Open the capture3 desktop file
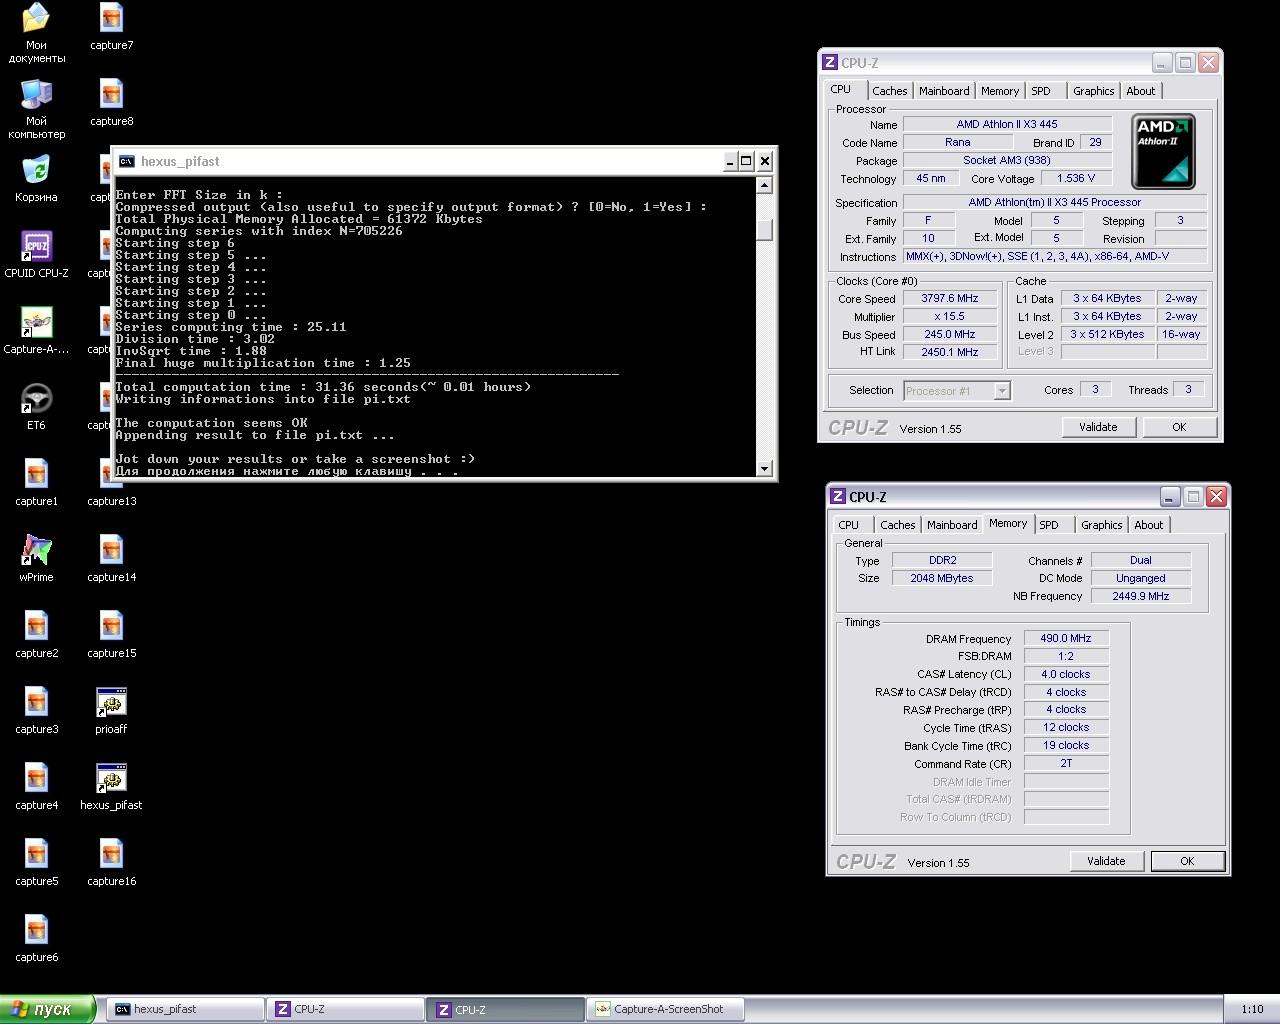Image resolution: width=1280 pixels, height=1024 pixels. click(x=36, y=710)
